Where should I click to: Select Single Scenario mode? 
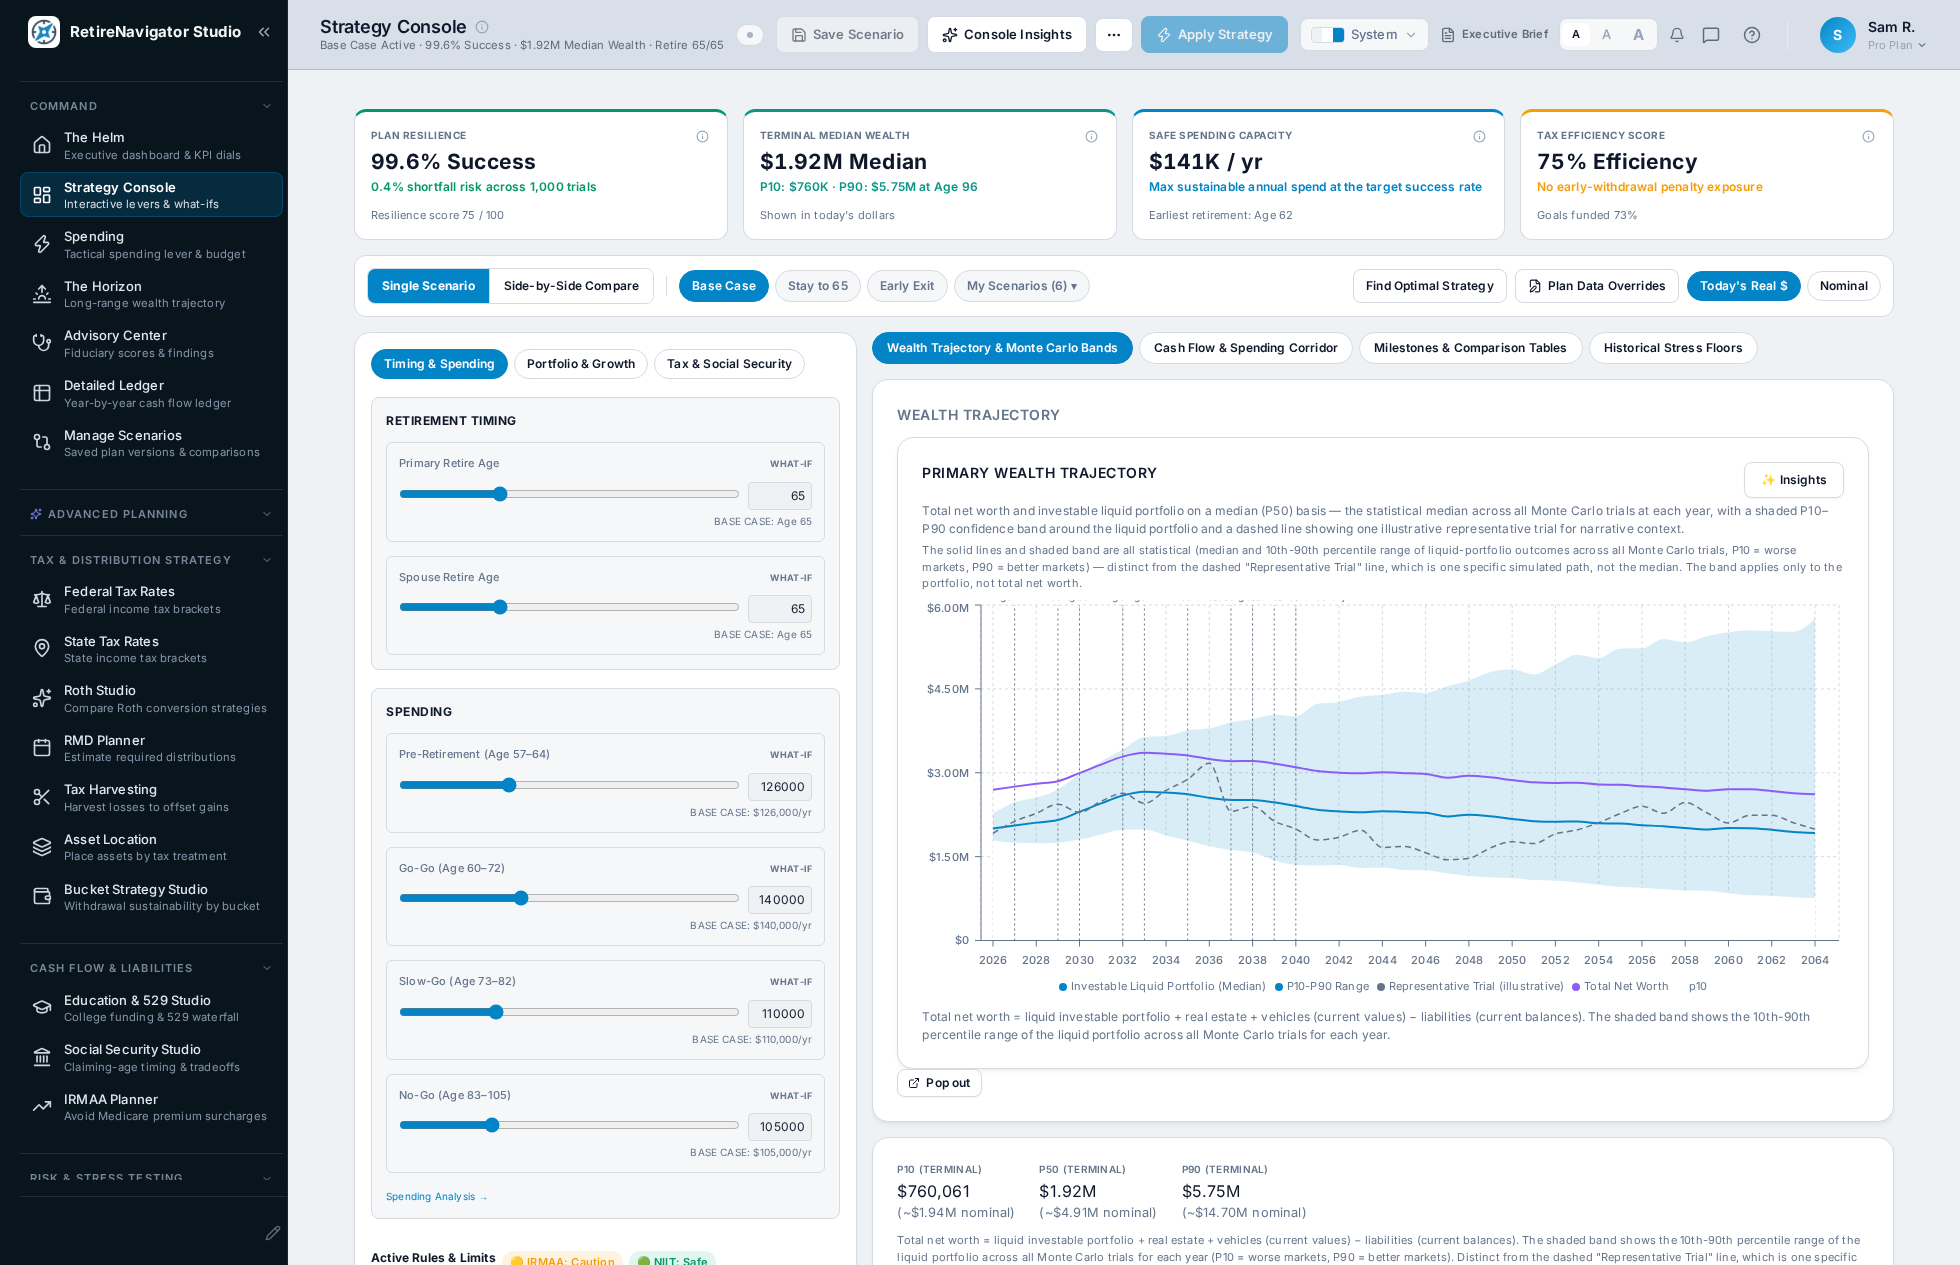pos(428,286)
